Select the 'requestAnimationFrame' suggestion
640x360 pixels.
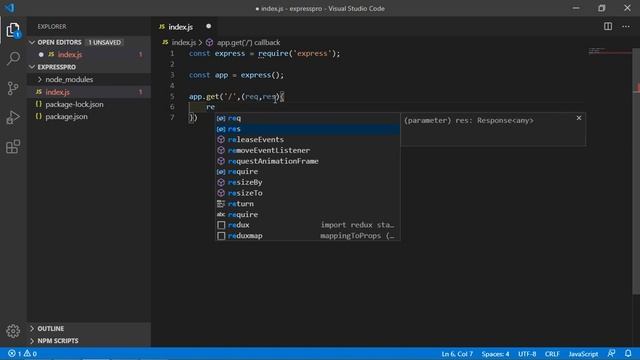click(308, 161)
